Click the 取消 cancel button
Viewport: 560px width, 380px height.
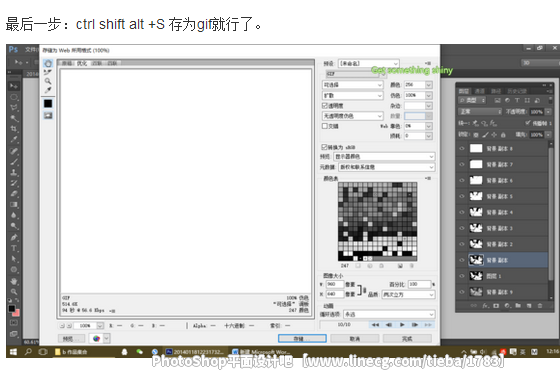[354, 338]
